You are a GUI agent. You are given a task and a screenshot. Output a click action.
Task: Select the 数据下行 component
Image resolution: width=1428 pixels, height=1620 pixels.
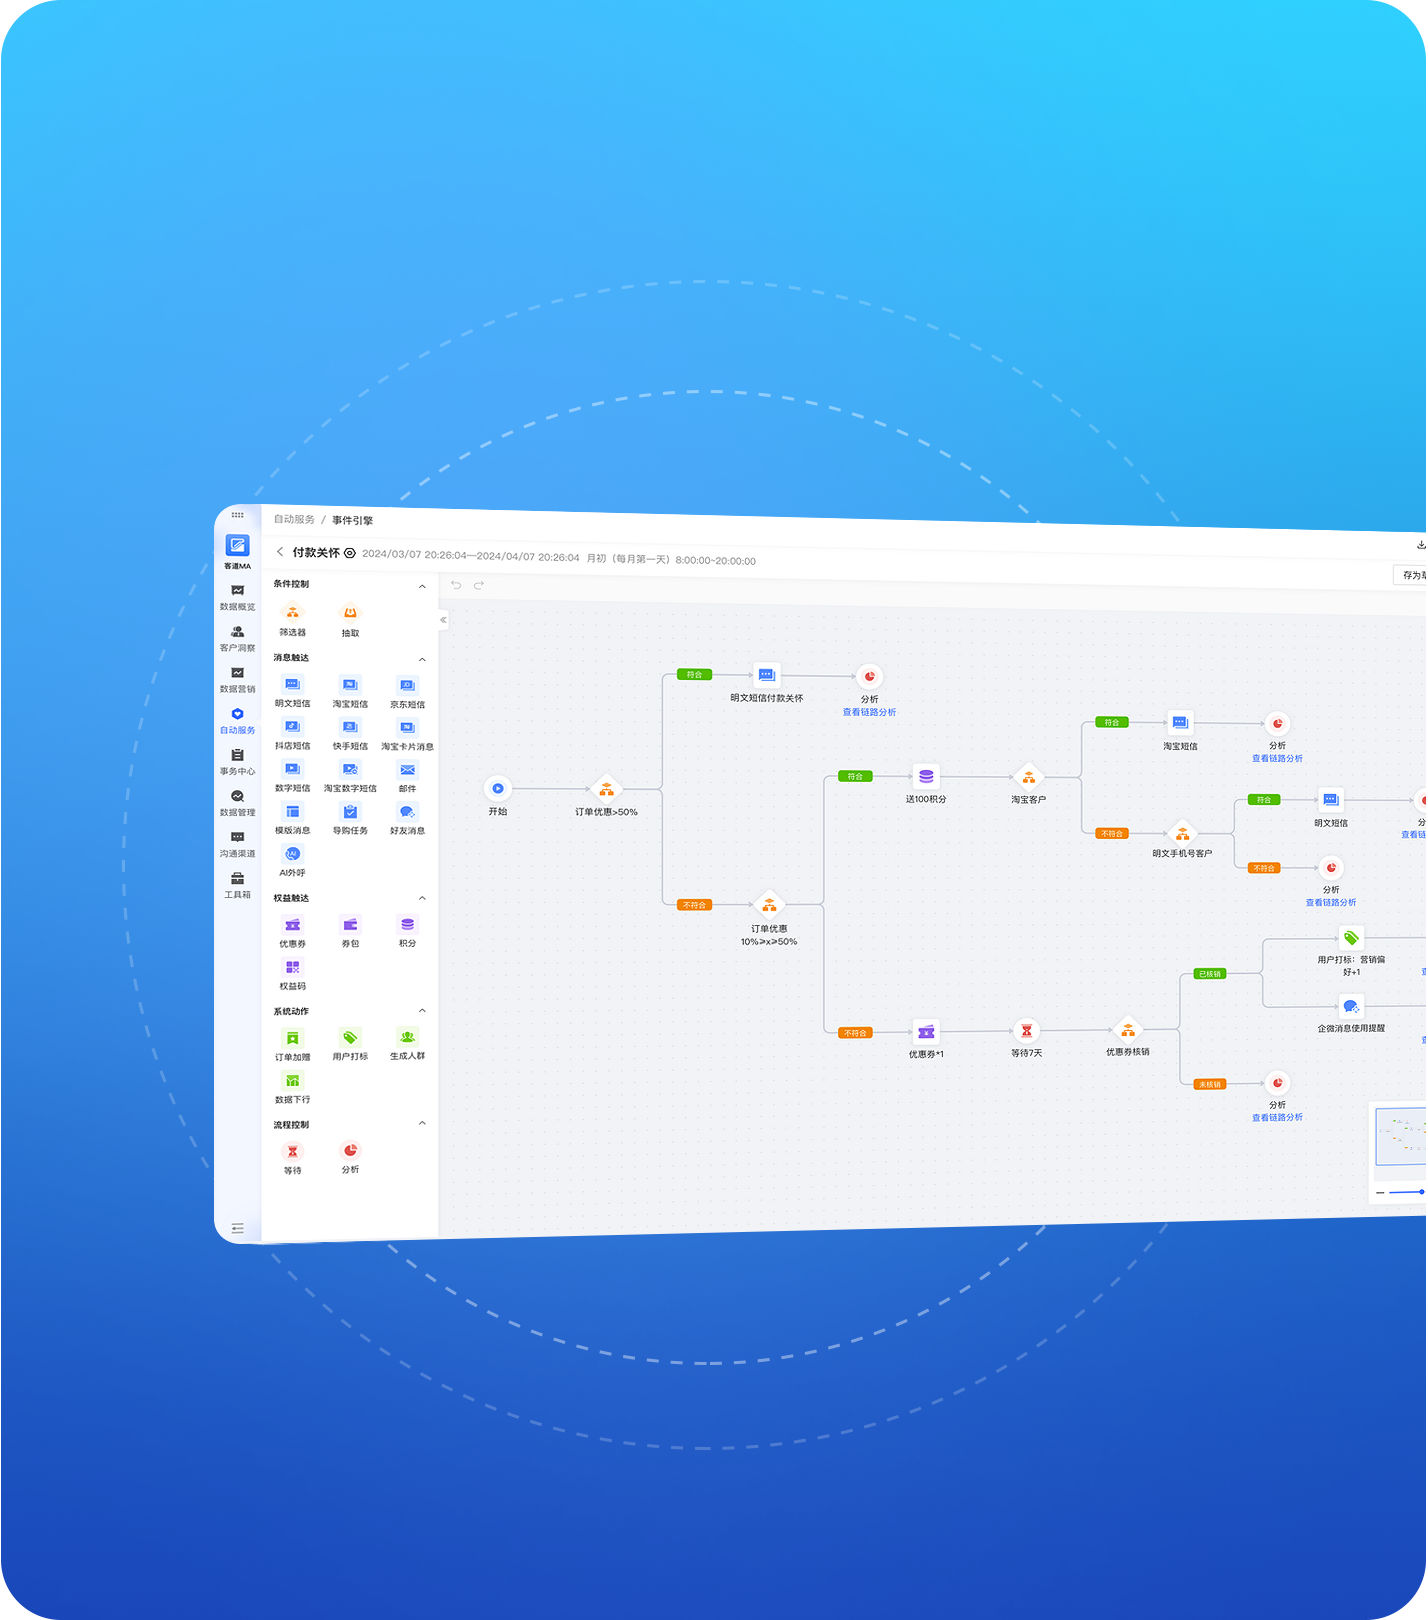pyautogui.click(x=292, y=1088)
